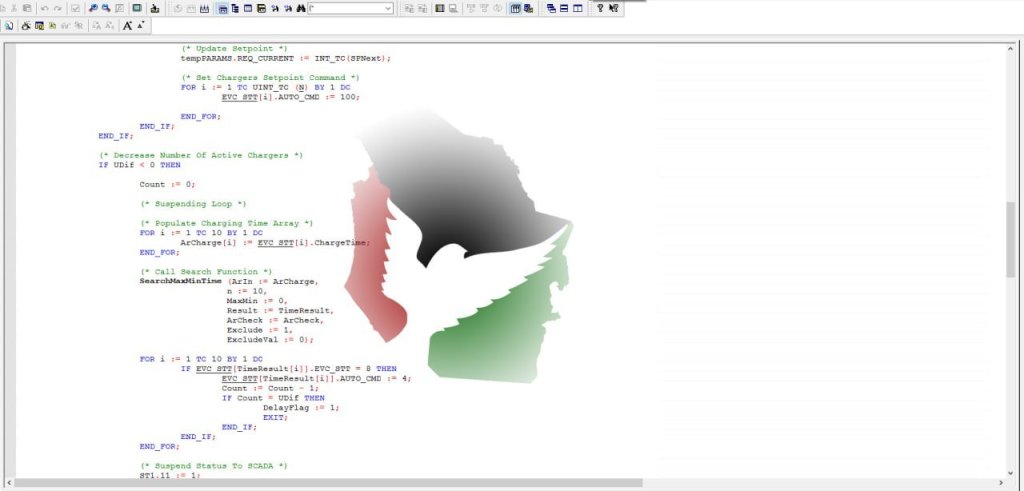This screenshot has width=1024, height=491.
Task: Open Help with the question mark icon
Action: [x=600, y=8]
